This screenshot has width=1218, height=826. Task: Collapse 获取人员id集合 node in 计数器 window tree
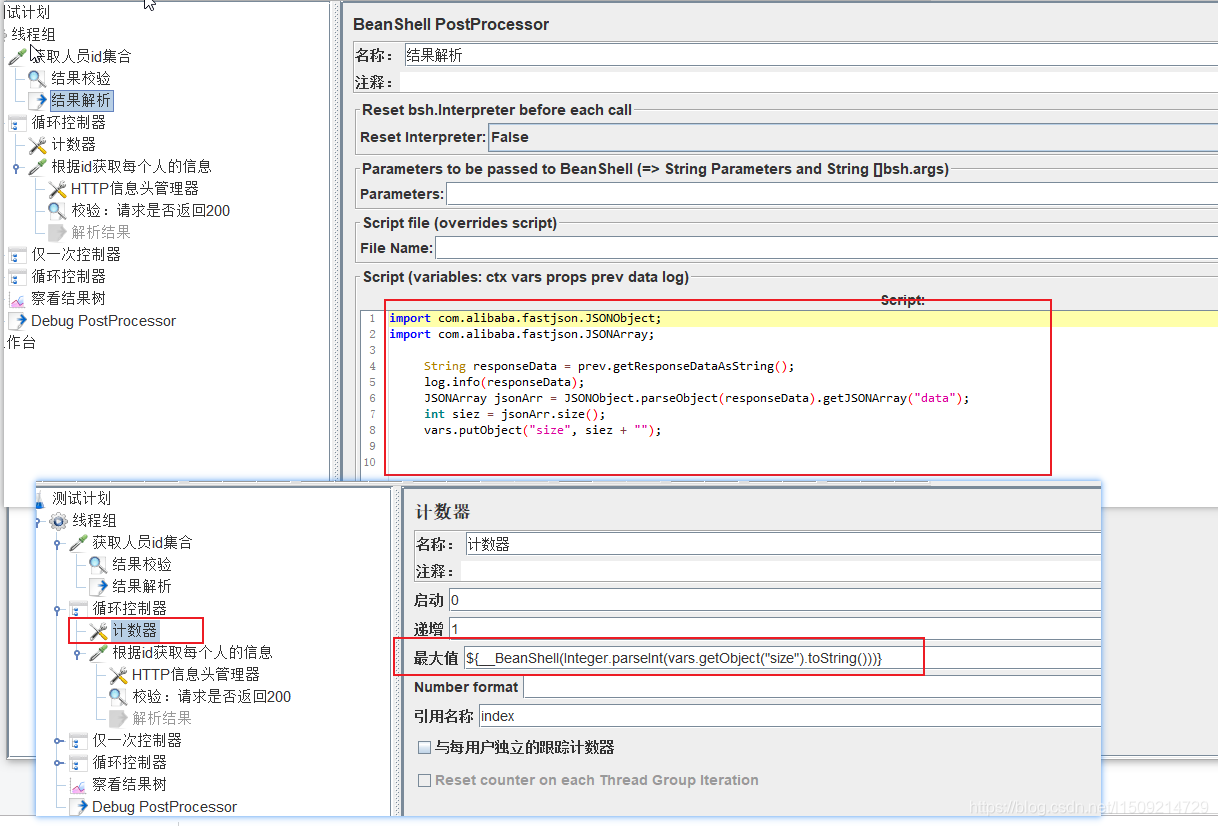pos(58,543)
